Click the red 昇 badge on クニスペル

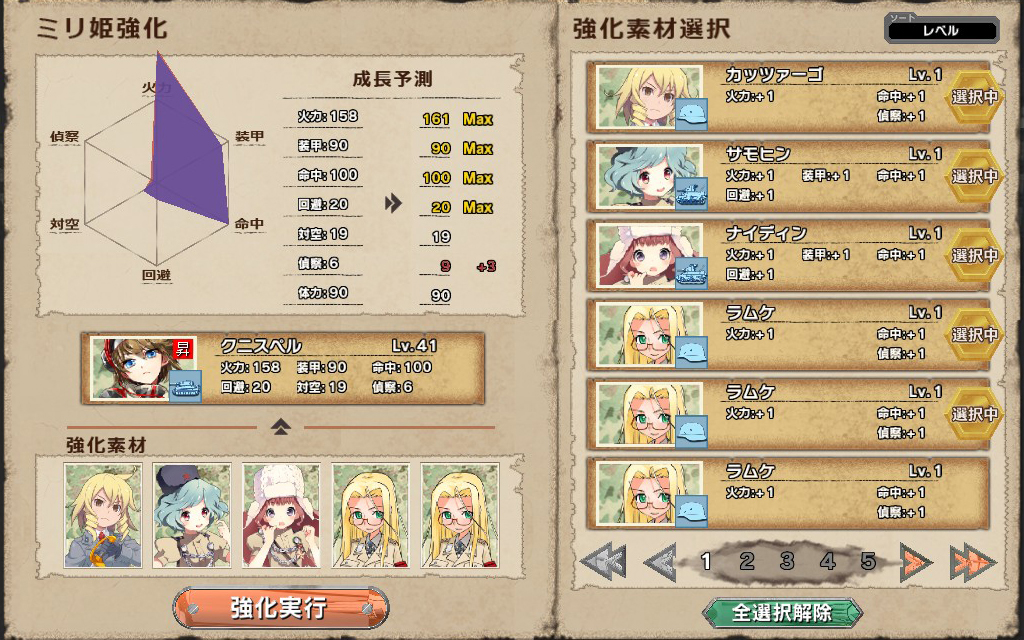[184, 349]
